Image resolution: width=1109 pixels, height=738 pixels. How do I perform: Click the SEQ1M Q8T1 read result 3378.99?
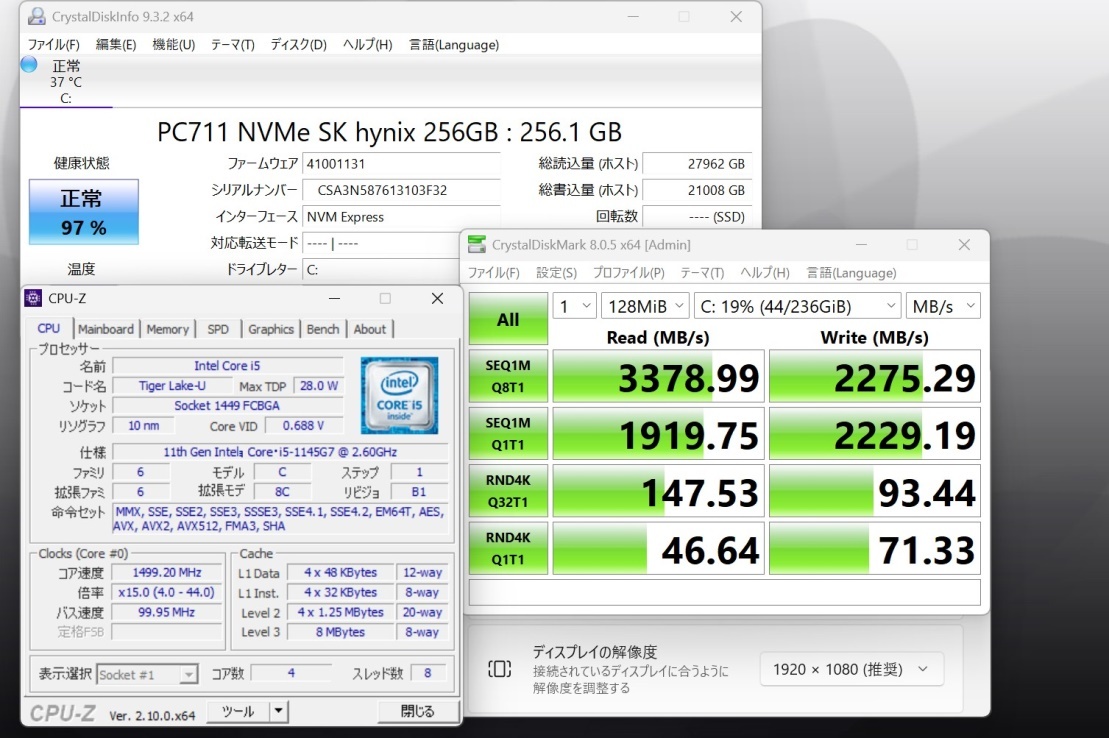[x=658, y=377]
